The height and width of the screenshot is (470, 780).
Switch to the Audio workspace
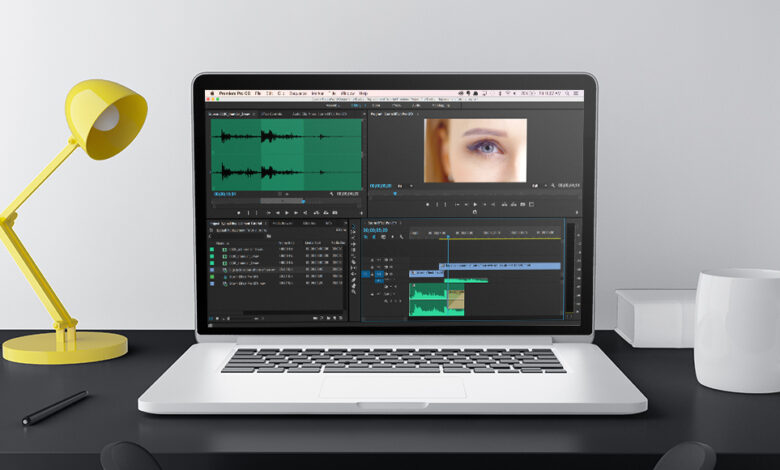tap(416, 105)
